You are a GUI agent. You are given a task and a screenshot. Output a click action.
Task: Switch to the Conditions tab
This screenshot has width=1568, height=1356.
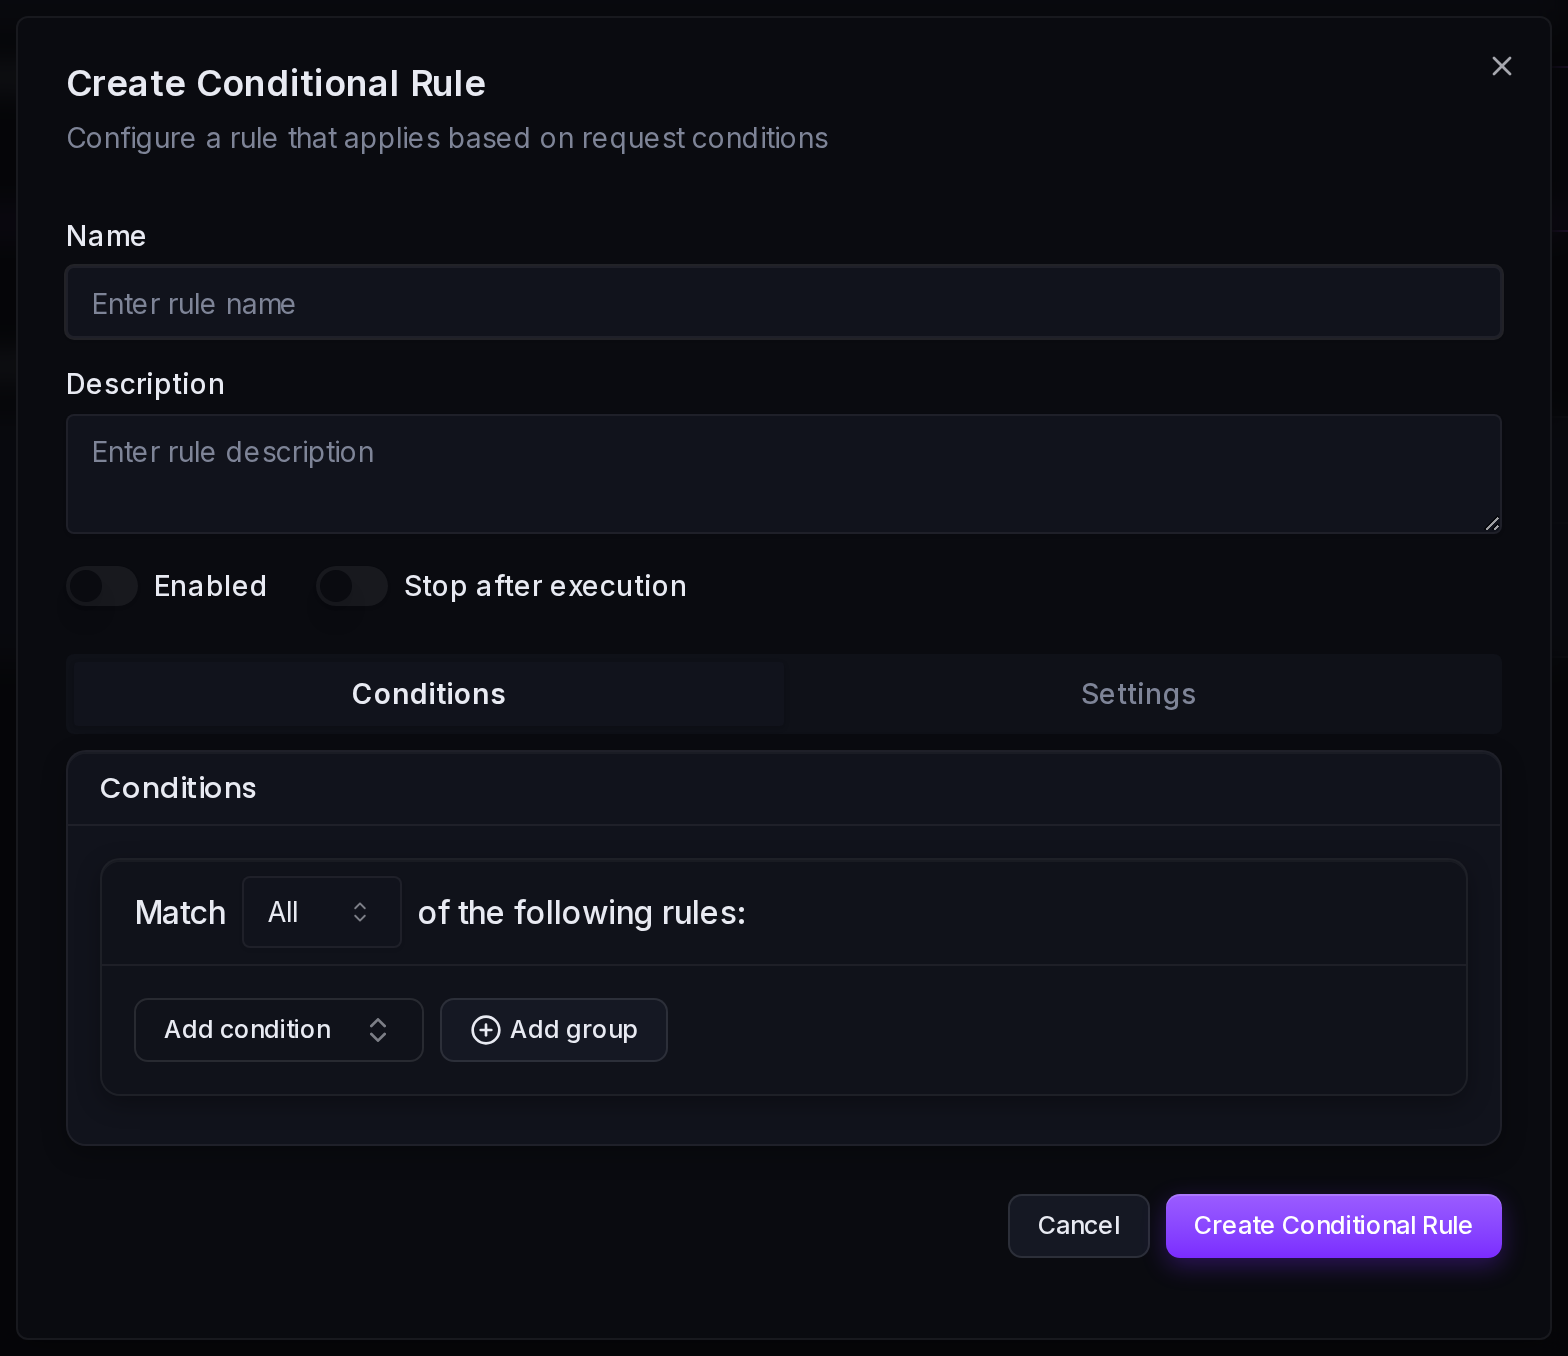pyautogui.click(x=429, y=694)
